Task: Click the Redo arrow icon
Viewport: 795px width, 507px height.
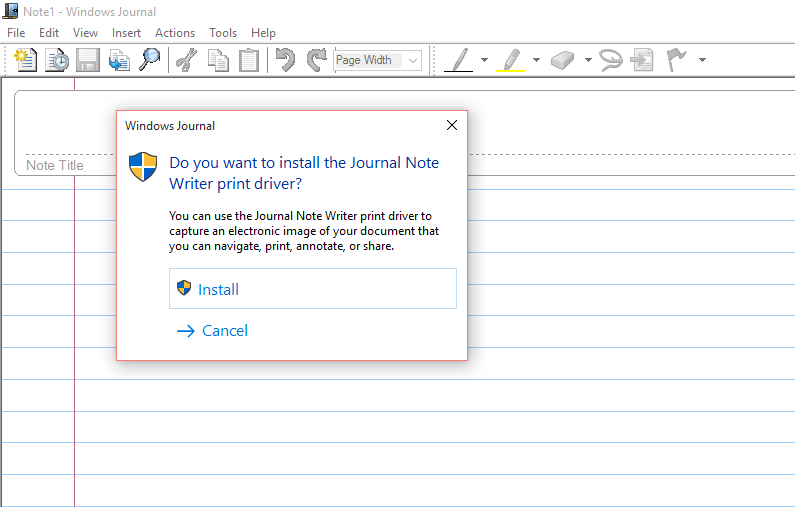Action: click(317, 60)
